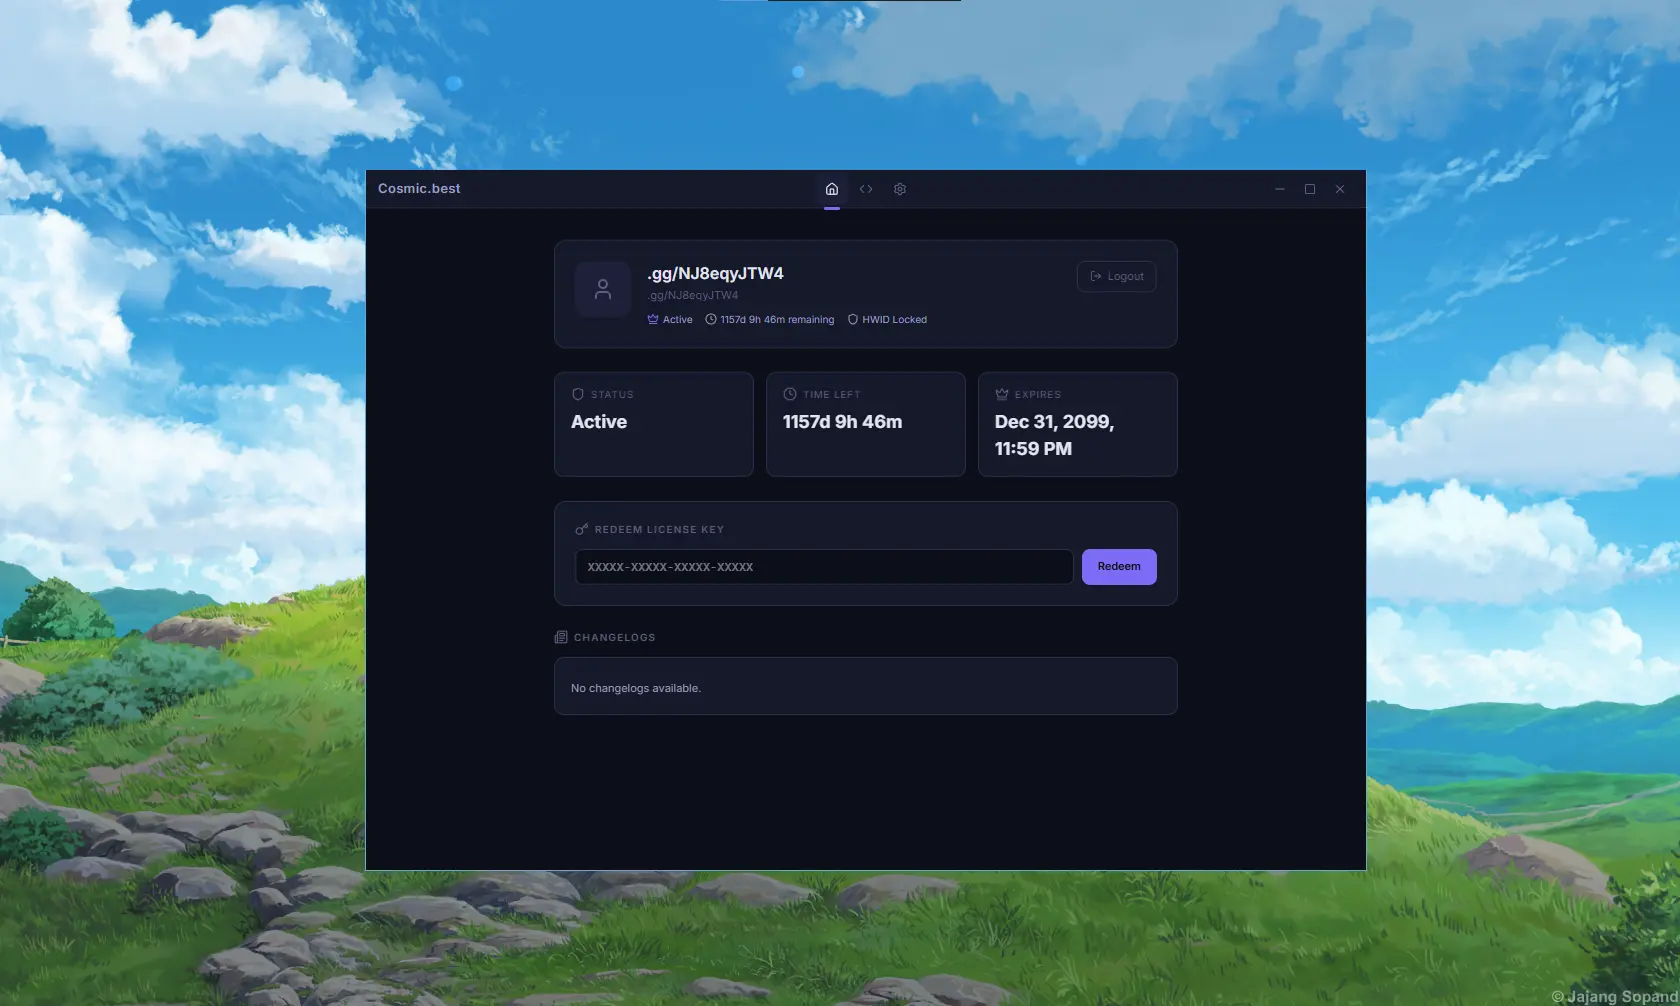Screen dimensions: 1680x1006
Task: Click the 'HWID Locked' label
Action: coord(895,320)
